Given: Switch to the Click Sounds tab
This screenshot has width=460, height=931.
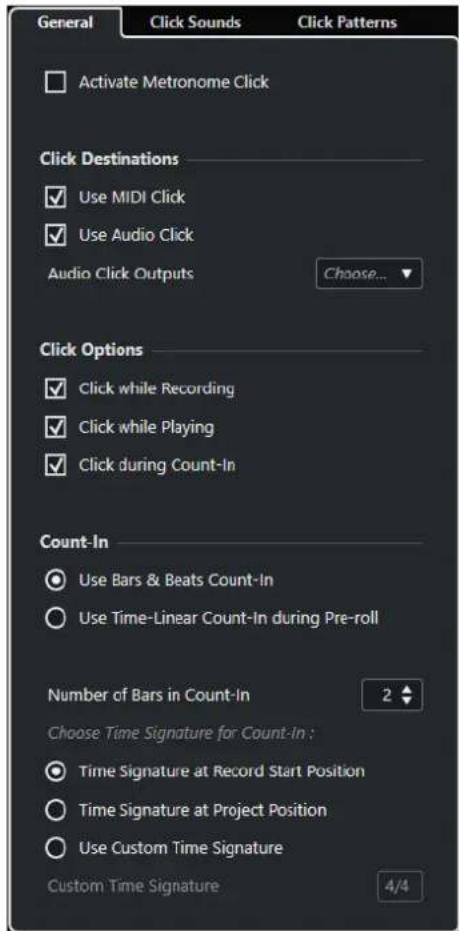Looking at the screenshot, I should (195, 23).
